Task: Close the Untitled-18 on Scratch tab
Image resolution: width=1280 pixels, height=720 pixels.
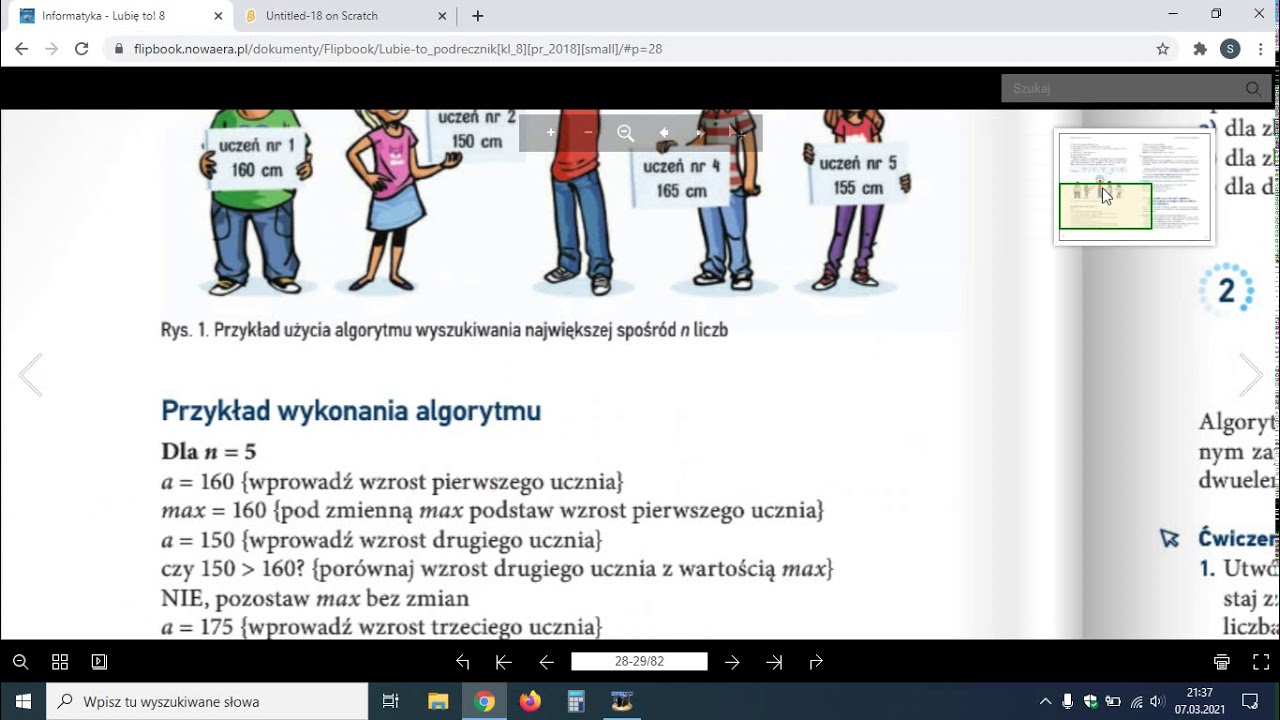Action: [441, 16]
